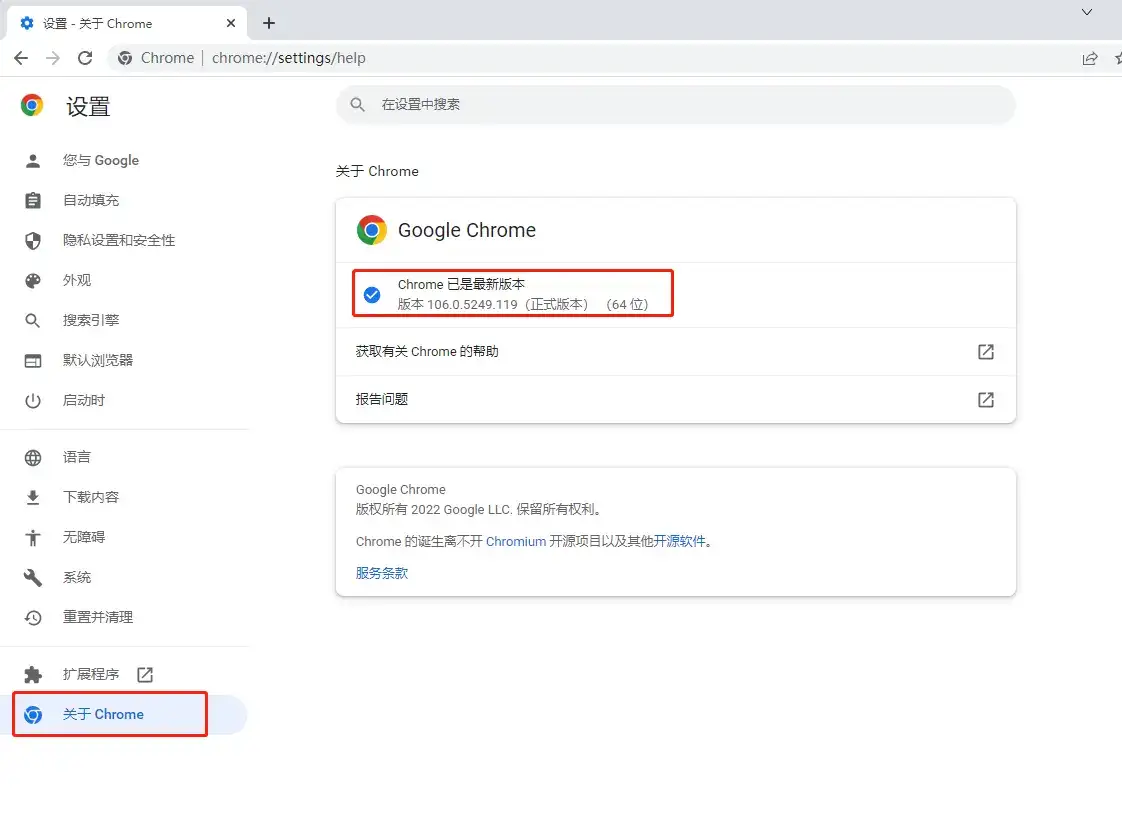1122x828 pixels.
Task: Click the clipboard icon for 自动填充
Action: [x=33, y=200]
